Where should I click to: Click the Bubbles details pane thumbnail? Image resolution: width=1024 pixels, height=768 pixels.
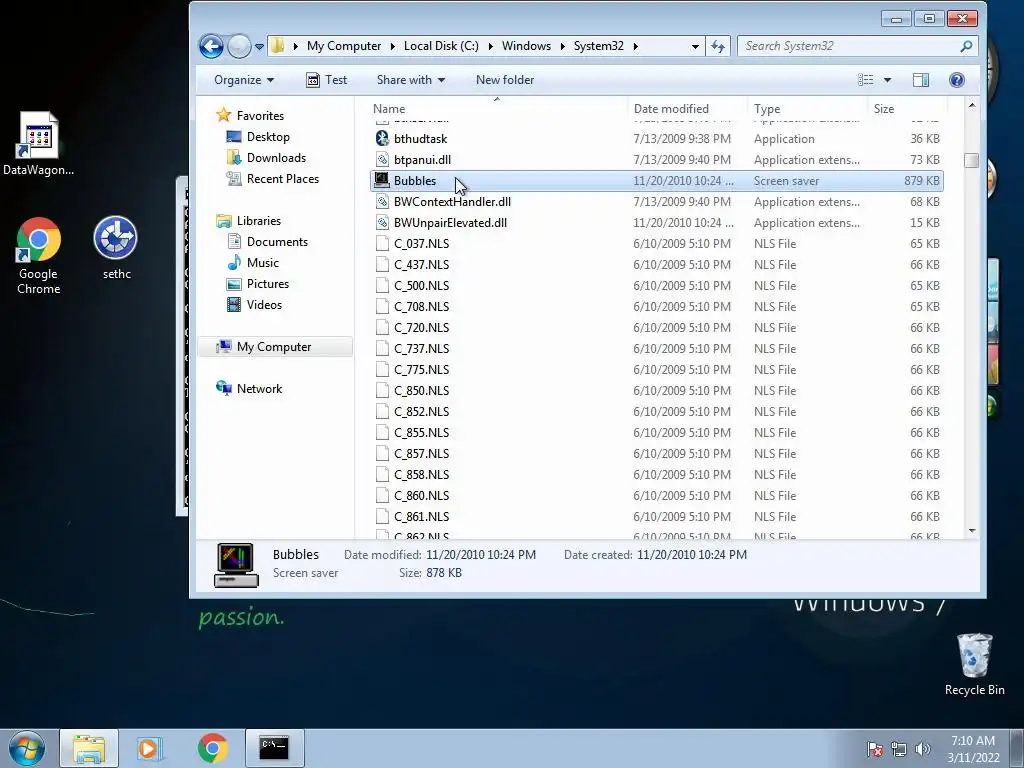[236, 565]
